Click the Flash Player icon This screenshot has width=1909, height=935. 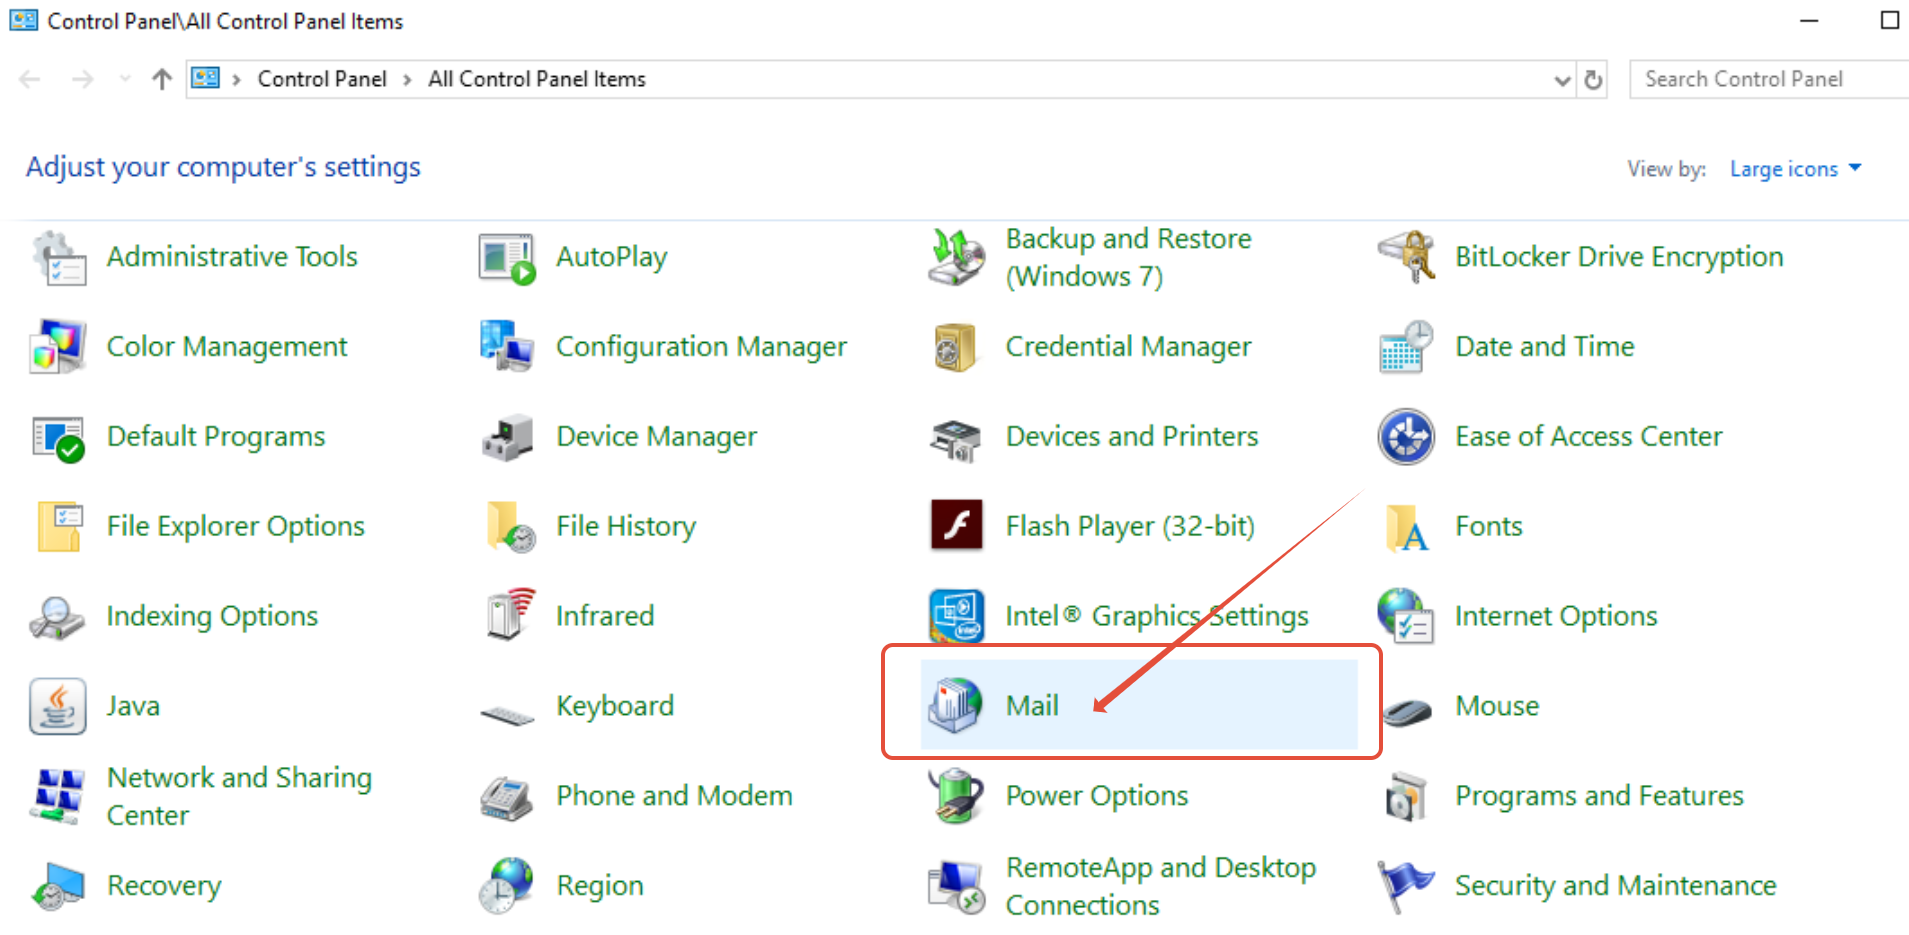coord(956,526)
